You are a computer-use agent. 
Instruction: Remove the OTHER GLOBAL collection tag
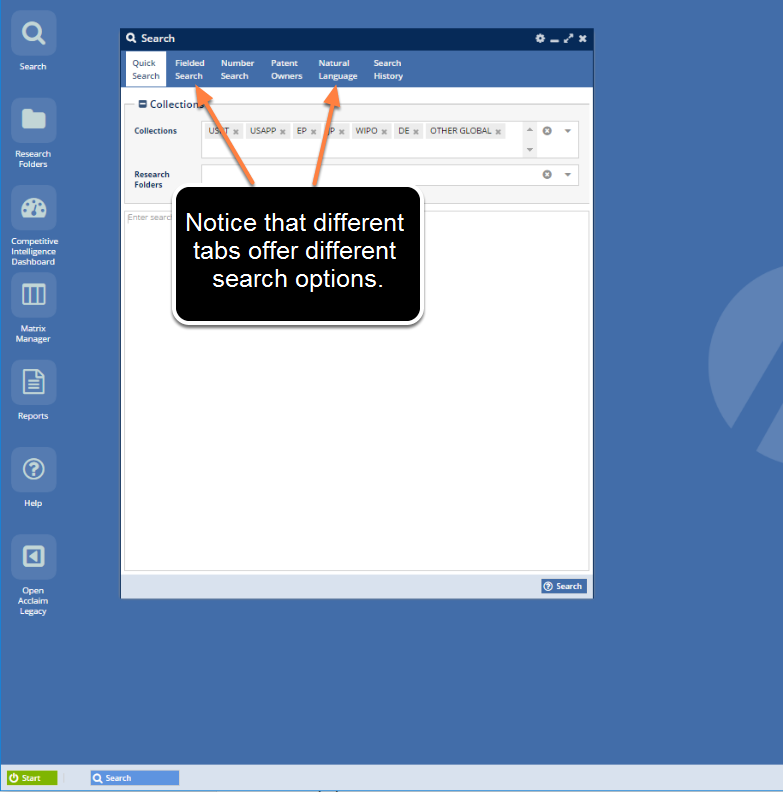(x=498, y=132)
